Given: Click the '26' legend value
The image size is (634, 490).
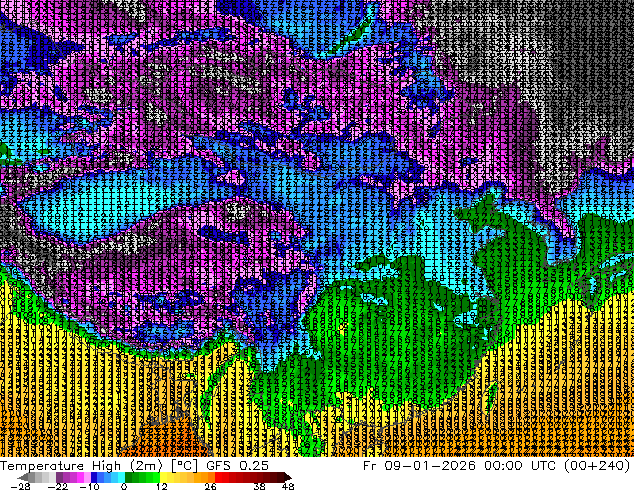Looking at the screenshot, I should (x=210, y=486).
